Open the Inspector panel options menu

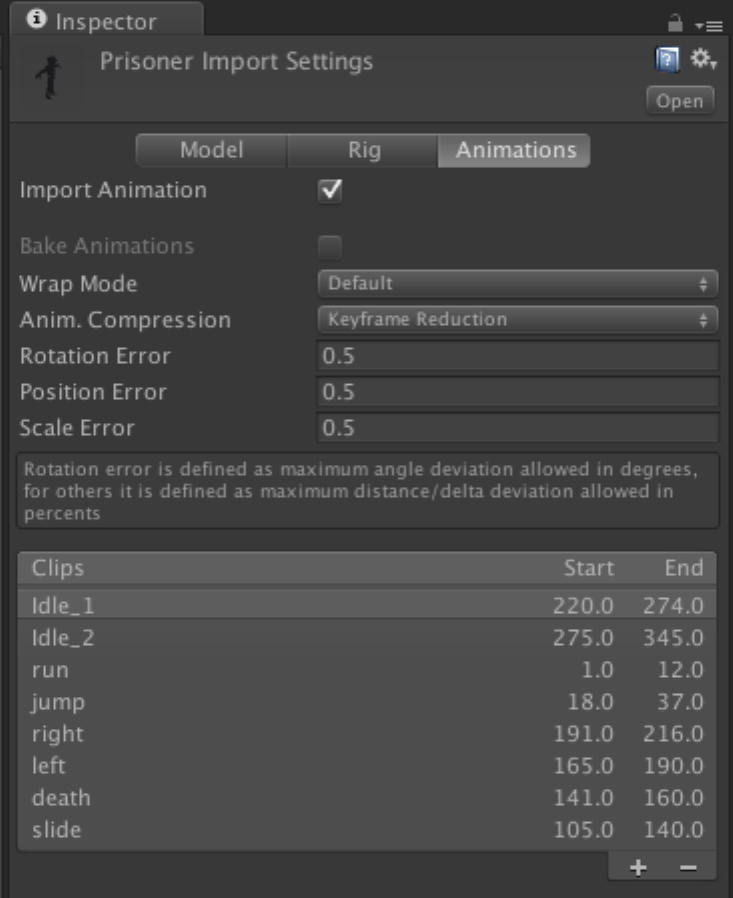click(701, 22)
